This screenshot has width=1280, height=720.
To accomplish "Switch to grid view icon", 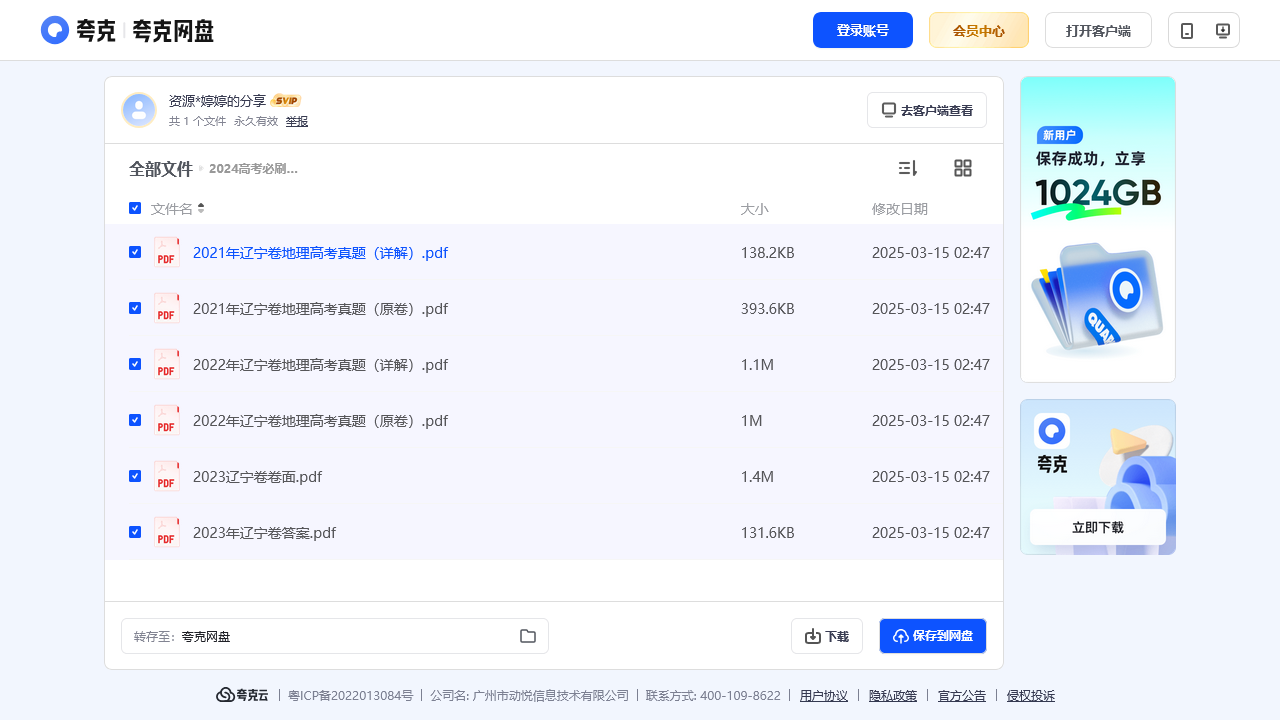I will pyautogui.click(x=963, y=168).
